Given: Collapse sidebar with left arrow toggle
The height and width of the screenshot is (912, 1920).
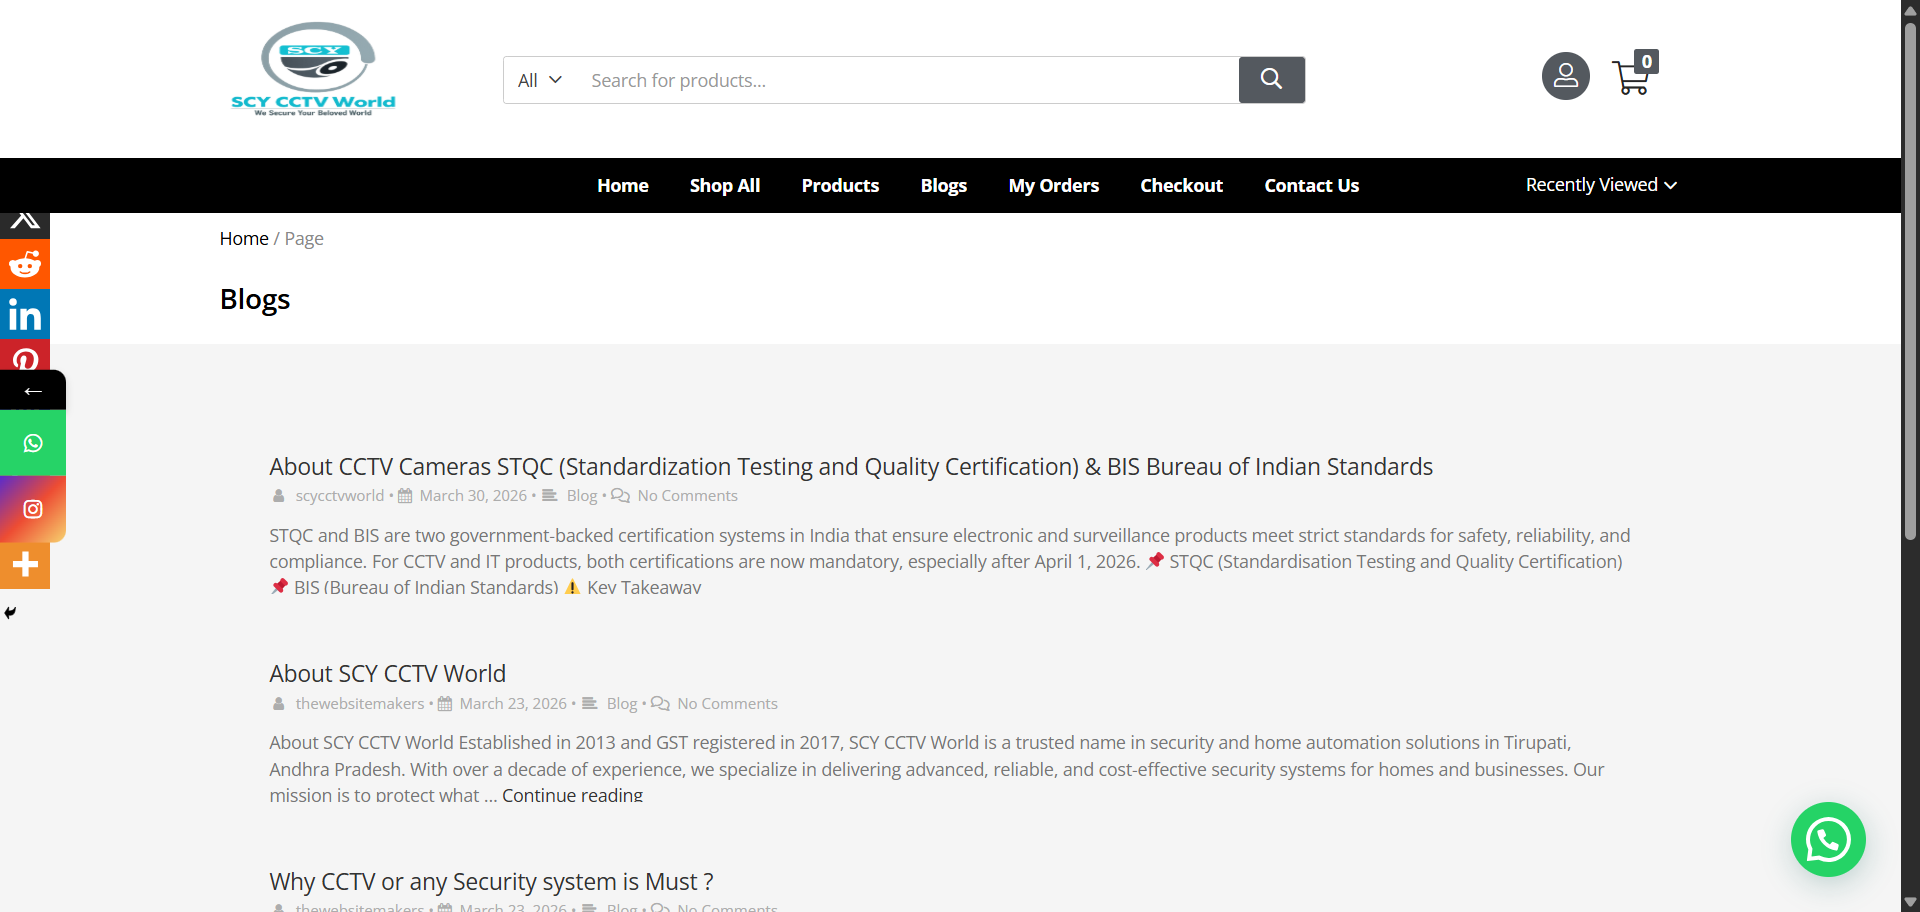Looking at the screenshot, I should (33, 391).
